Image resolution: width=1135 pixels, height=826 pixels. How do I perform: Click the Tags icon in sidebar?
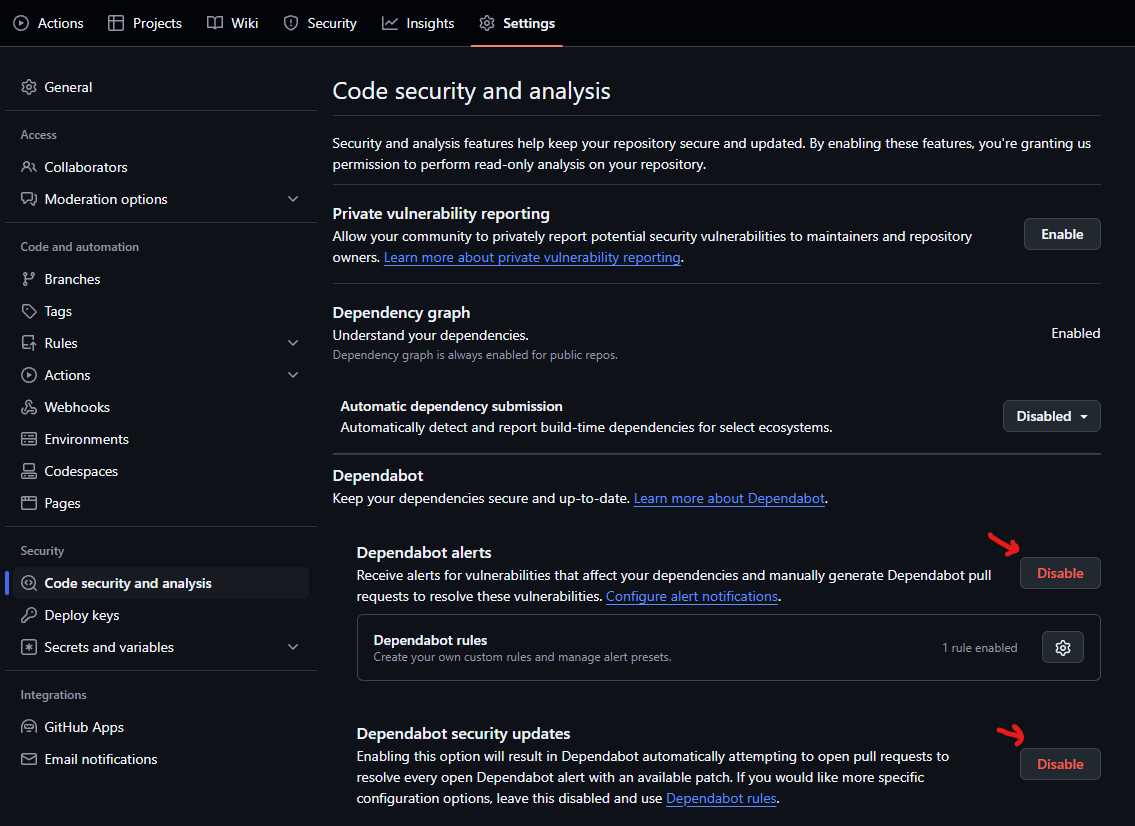(x=29, y=311)
